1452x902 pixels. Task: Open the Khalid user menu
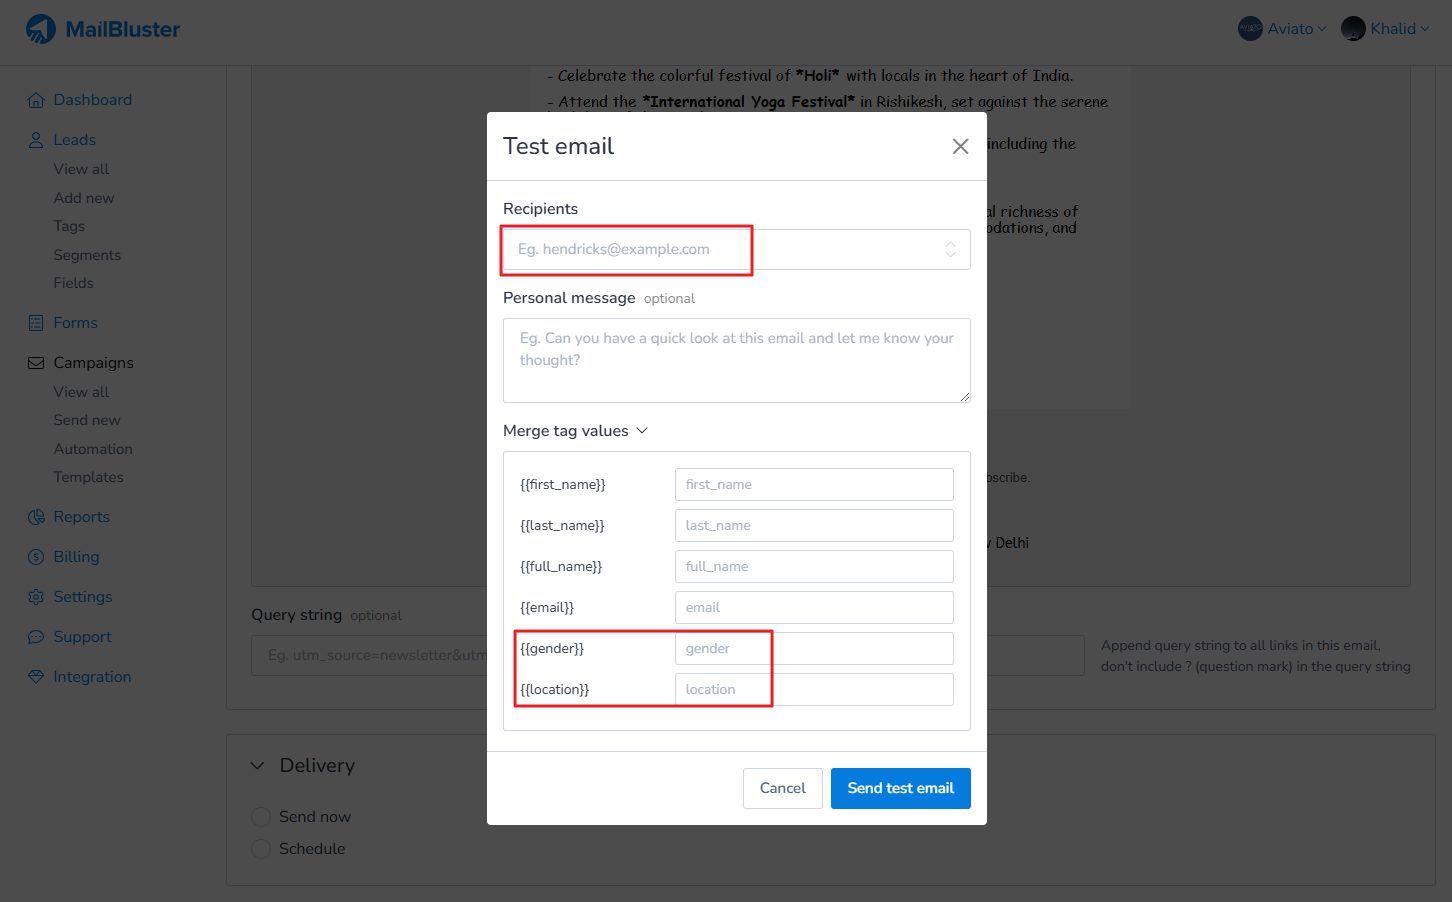1387,28
